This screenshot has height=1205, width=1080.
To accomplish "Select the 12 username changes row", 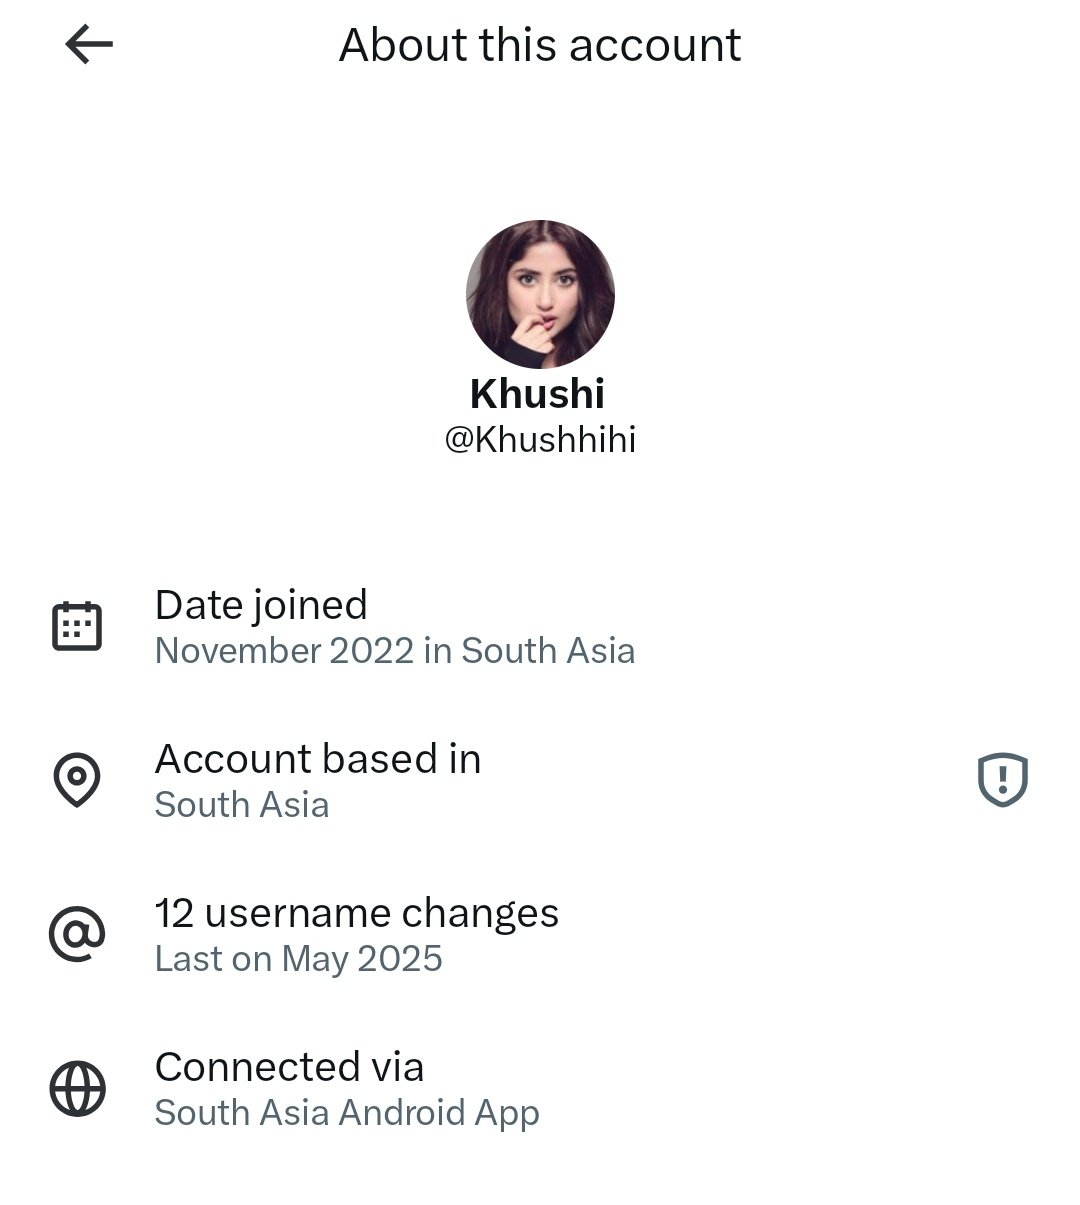I will point(357,913).
